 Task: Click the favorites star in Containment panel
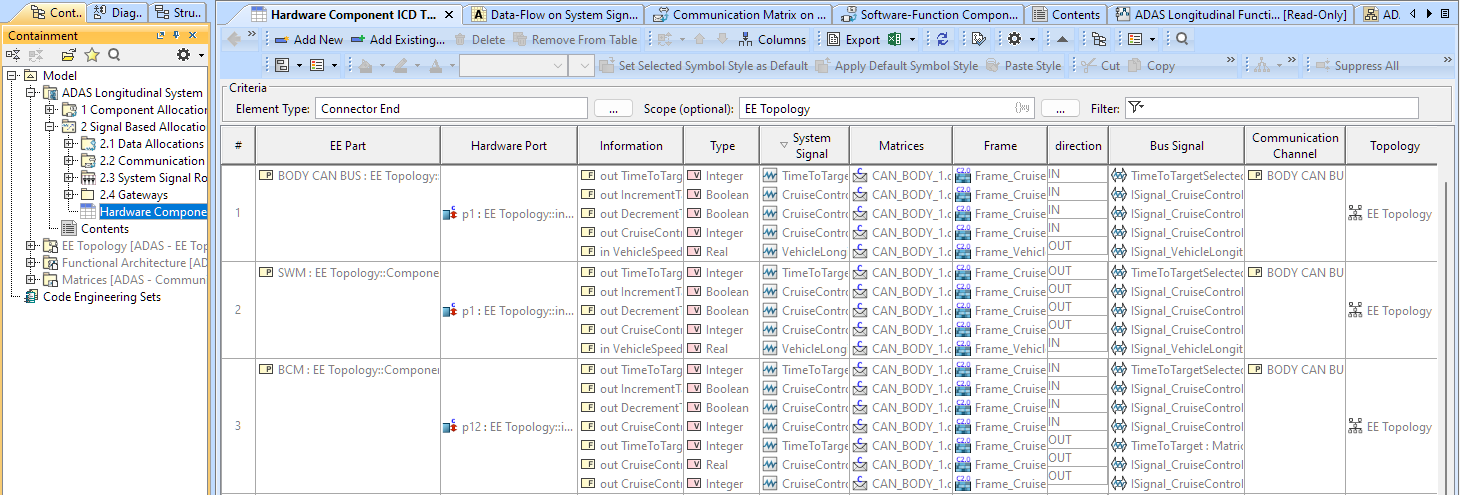click(x=92, y=55)
